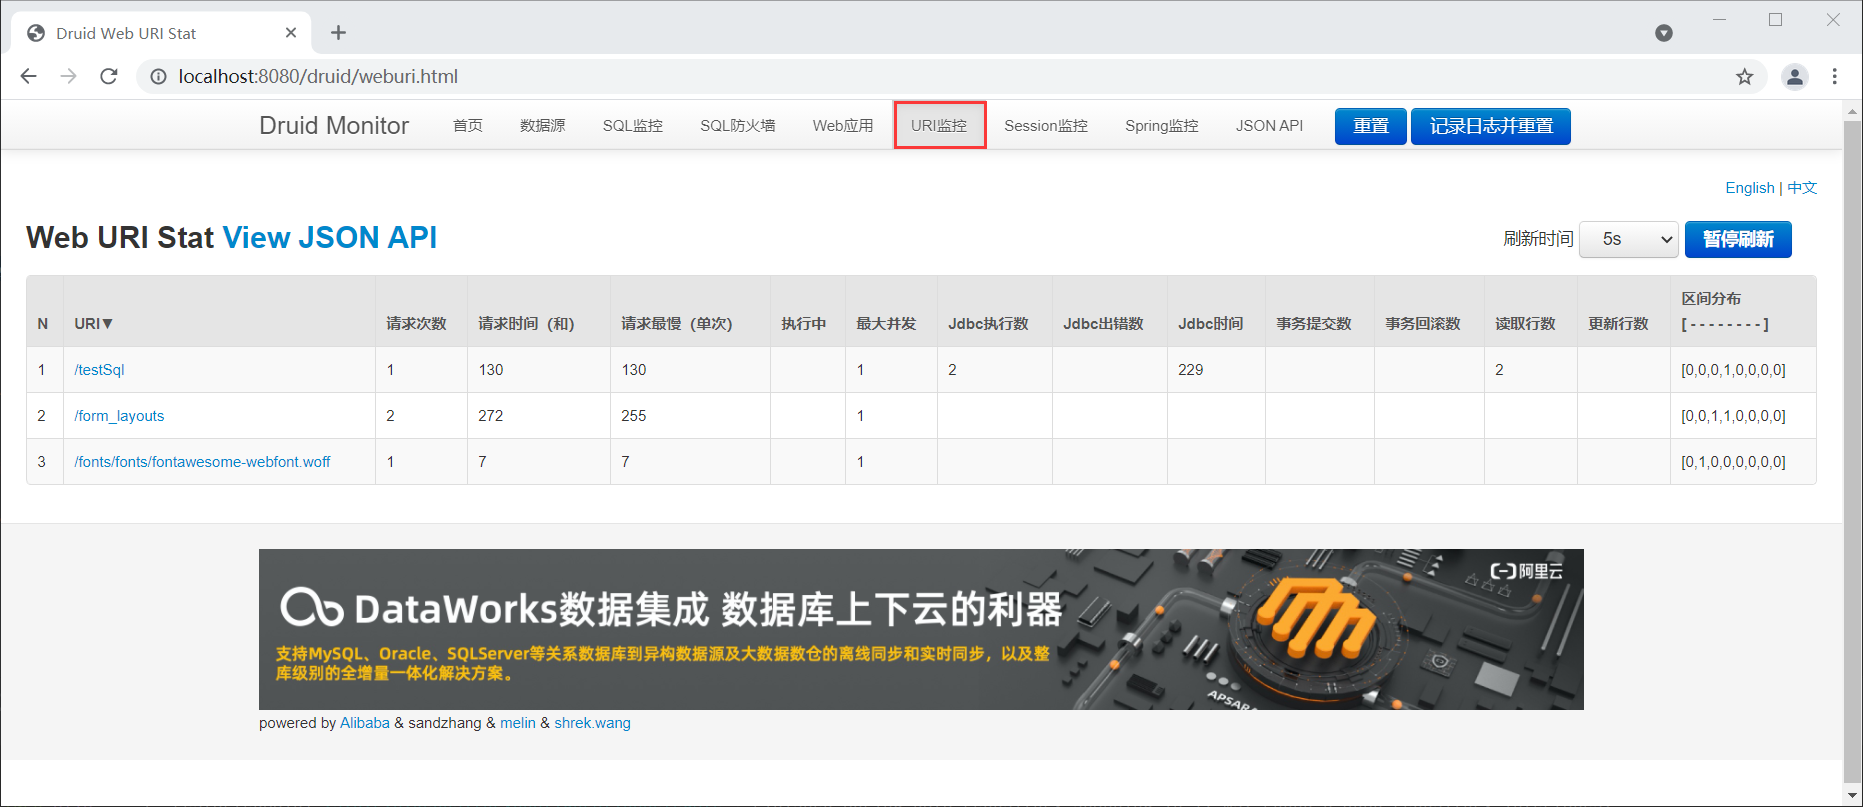Click the blue 重置 button

click(x=1371, y=126)
